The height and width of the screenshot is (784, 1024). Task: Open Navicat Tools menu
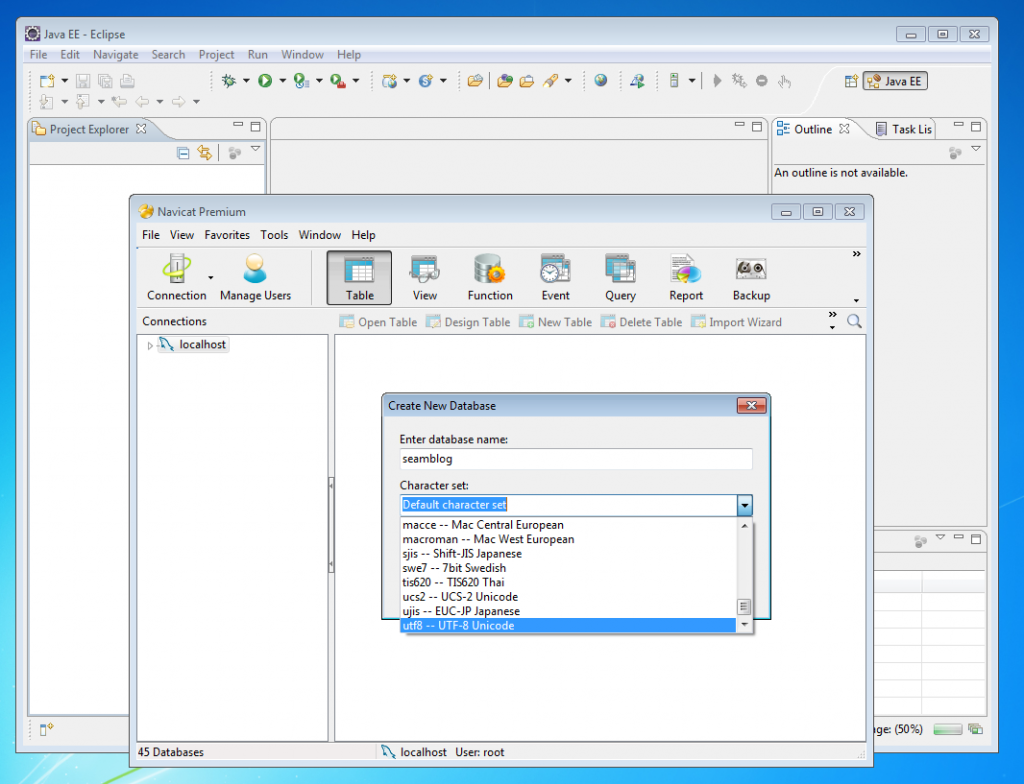tap(274, 235)
